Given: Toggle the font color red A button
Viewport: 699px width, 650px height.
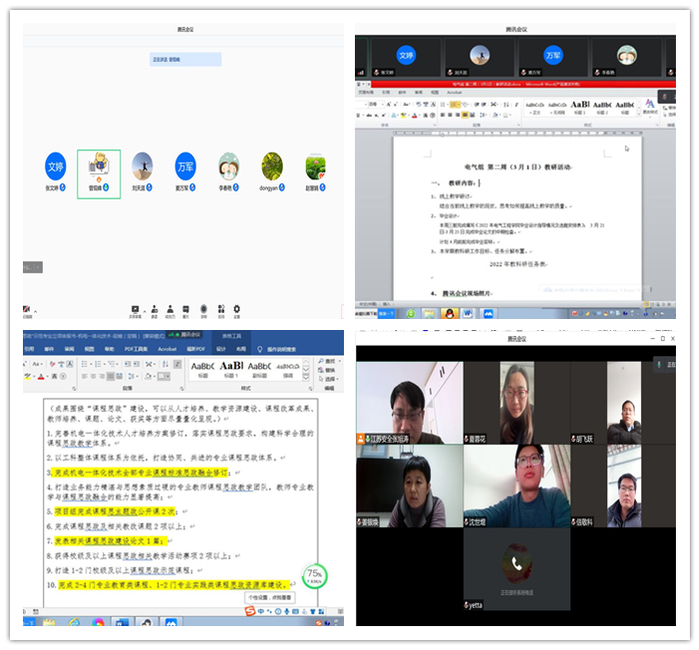Looking at the screenshot, I should (x=40, y=377).
